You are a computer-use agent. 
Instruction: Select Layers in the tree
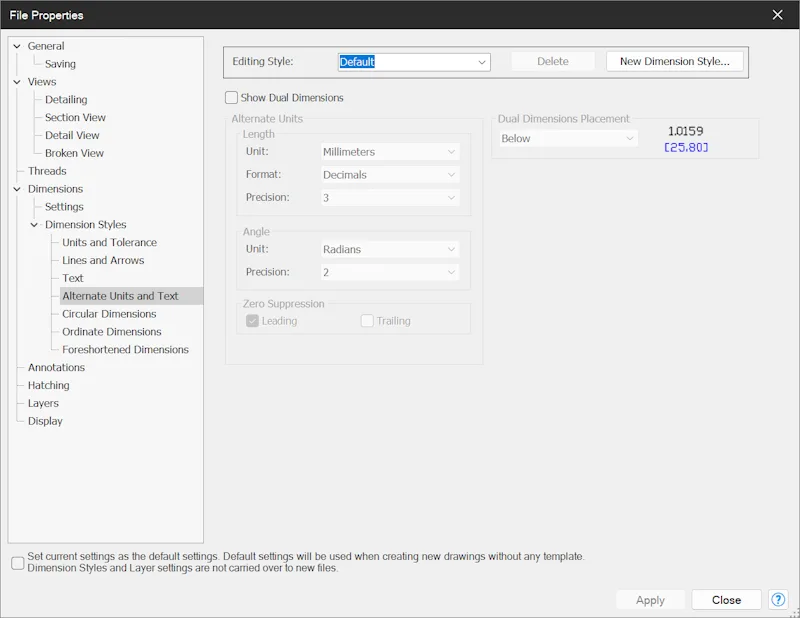(43, 403)
